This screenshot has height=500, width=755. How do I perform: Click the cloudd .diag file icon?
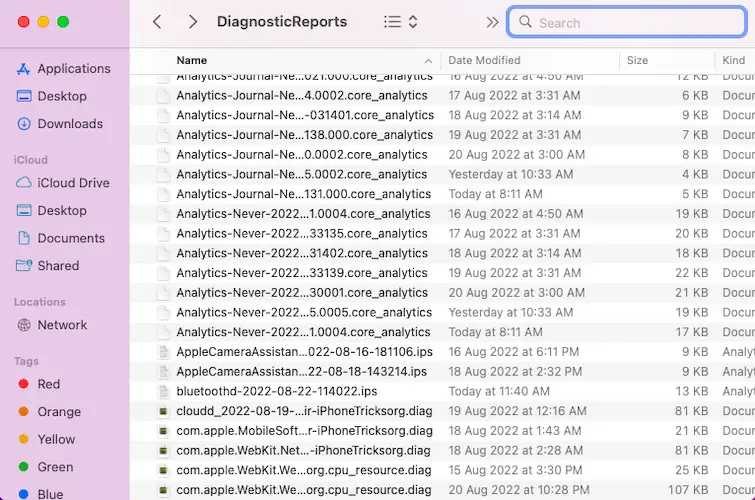click(164, 411)
